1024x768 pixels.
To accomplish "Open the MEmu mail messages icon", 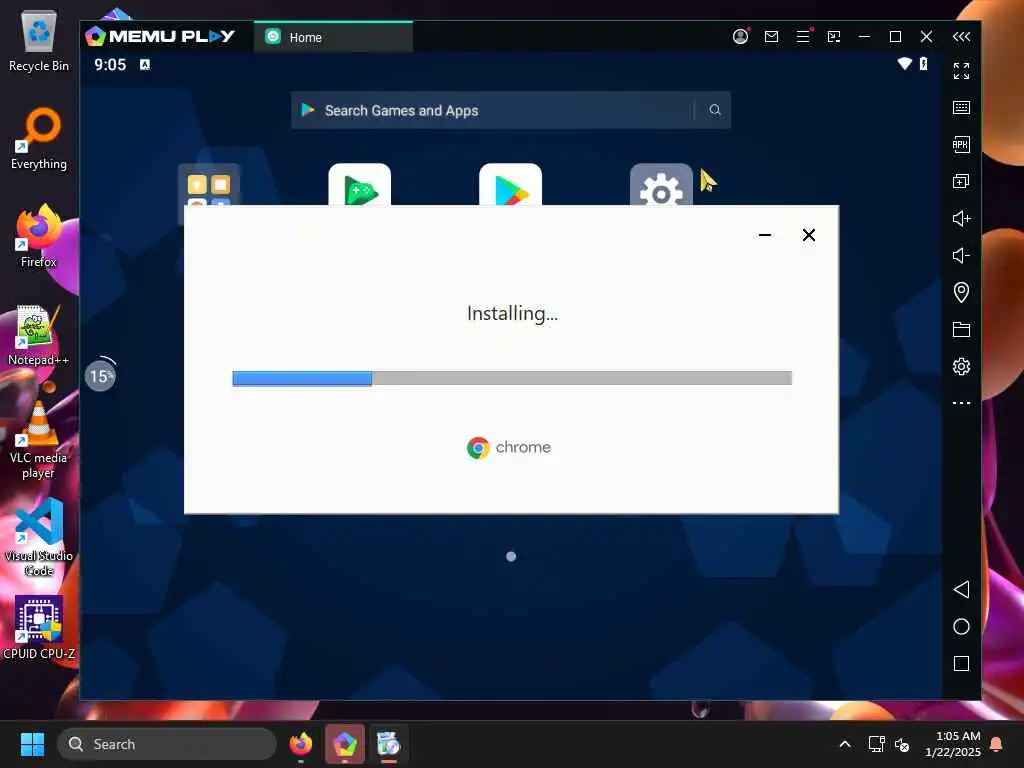I will pos(771,37).
